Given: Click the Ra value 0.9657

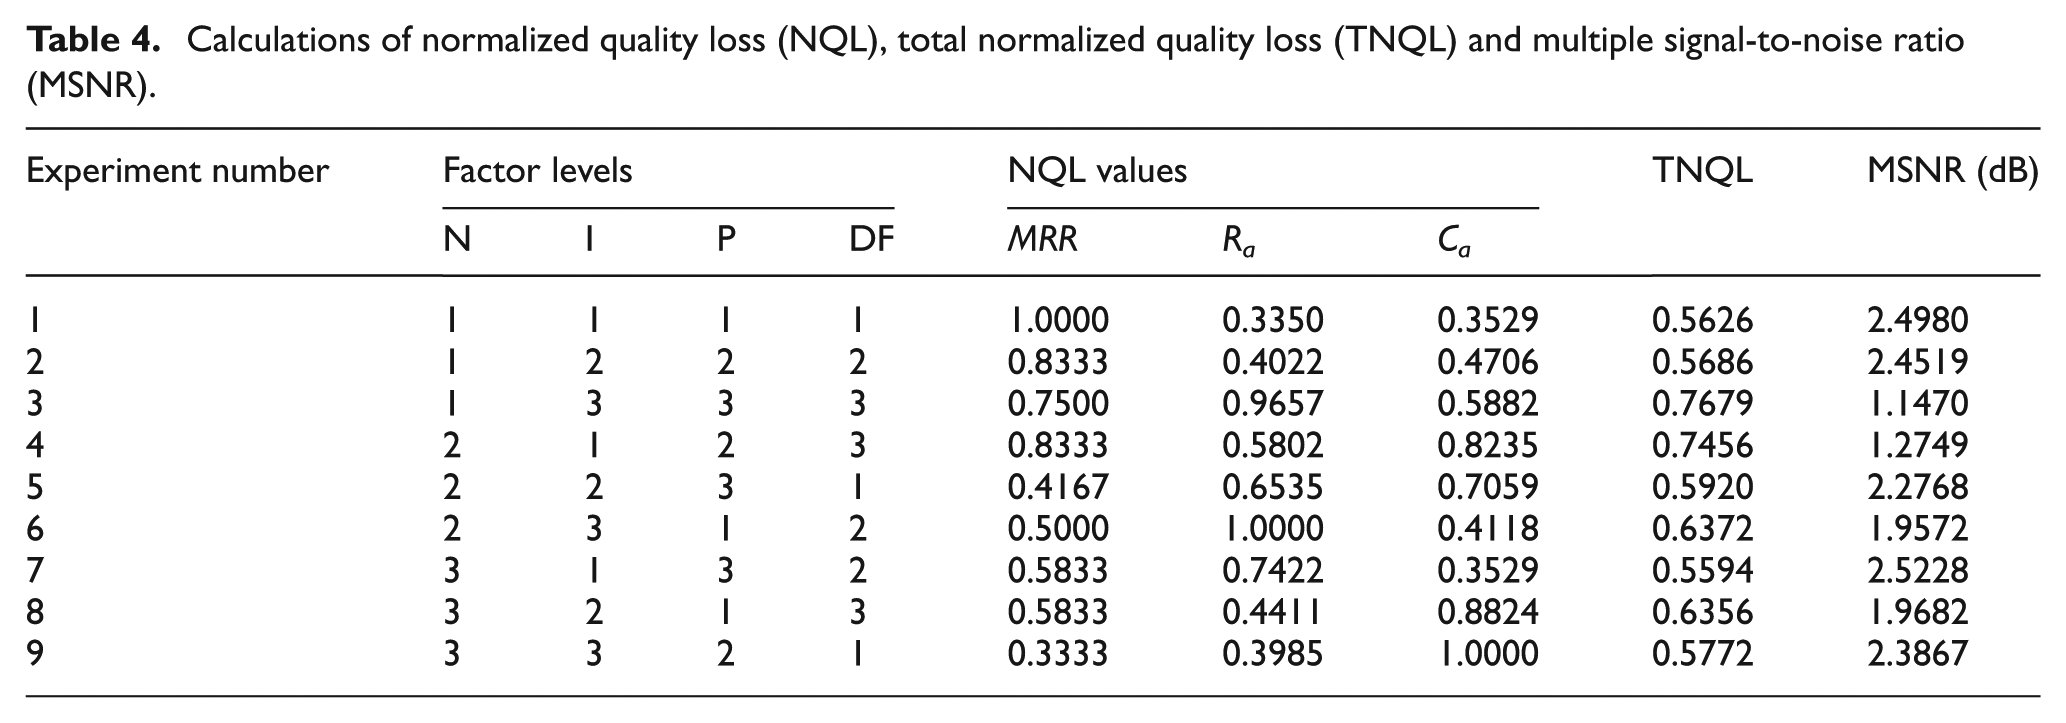Looking at the screenshot, I should [x=1273, y=403].
